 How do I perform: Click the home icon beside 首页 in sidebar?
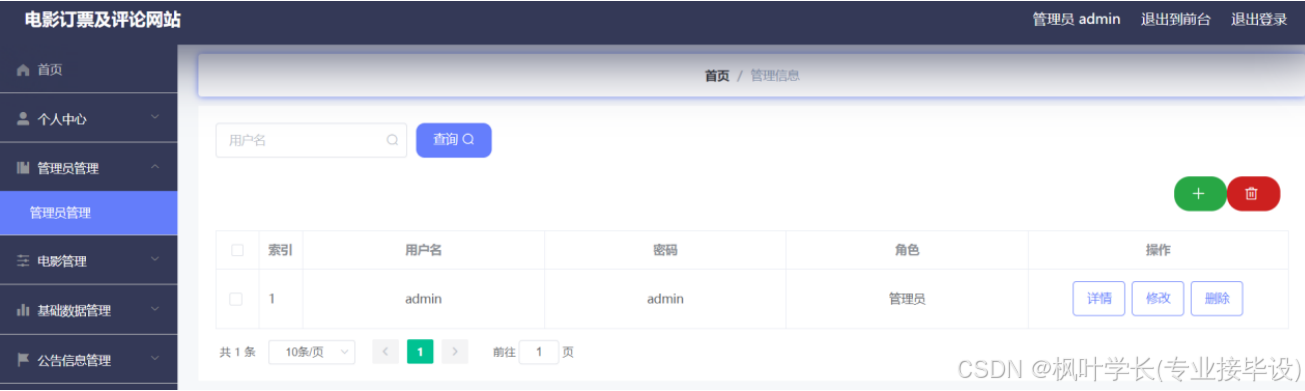click(x=23, y=70)
